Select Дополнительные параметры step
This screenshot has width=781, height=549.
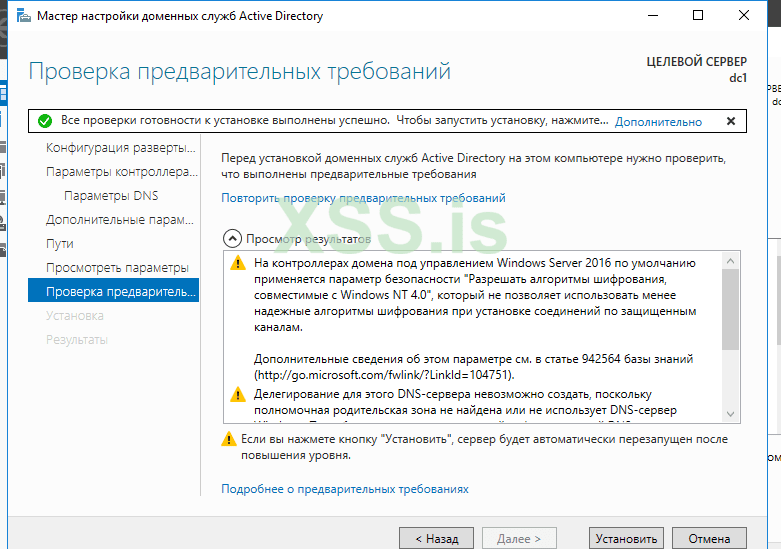(120, 219)
